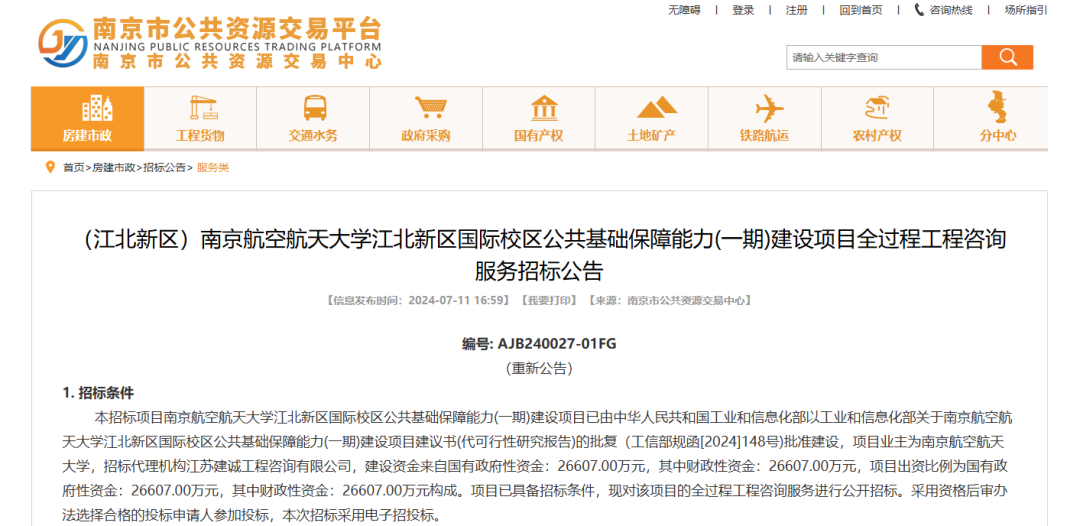Image resolution: width=1080 pixels, height=526 pixels.
Task: Click the 国有产权 bank building icon
Action: click(544, 109)
